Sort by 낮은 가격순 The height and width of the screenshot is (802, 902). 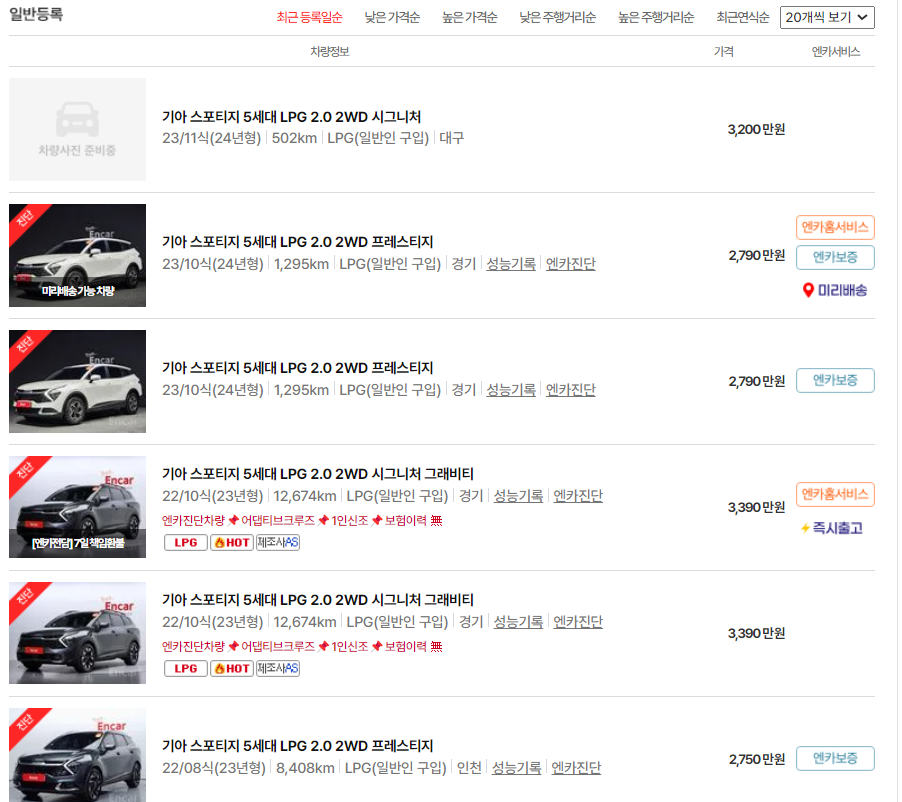(x=392, y=17)
